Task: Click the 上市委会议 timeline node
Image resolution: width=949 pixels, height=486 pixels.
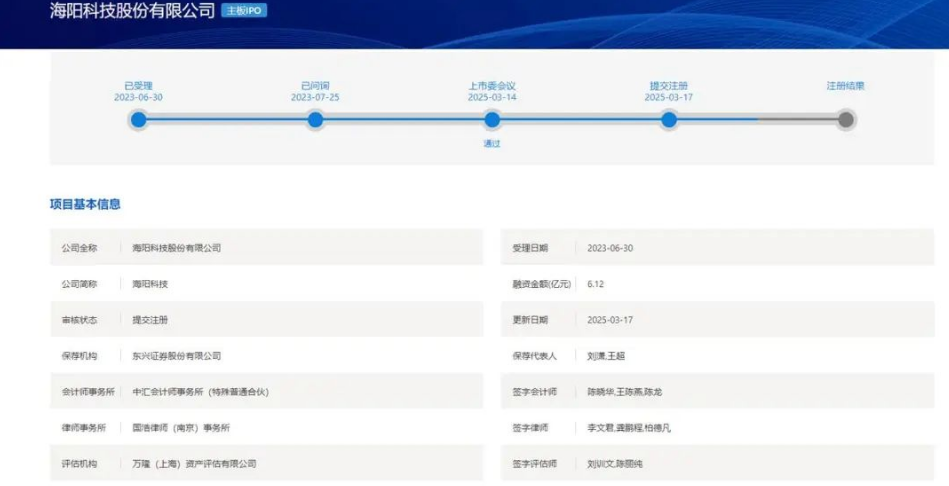Action: [x=492, y=120]
